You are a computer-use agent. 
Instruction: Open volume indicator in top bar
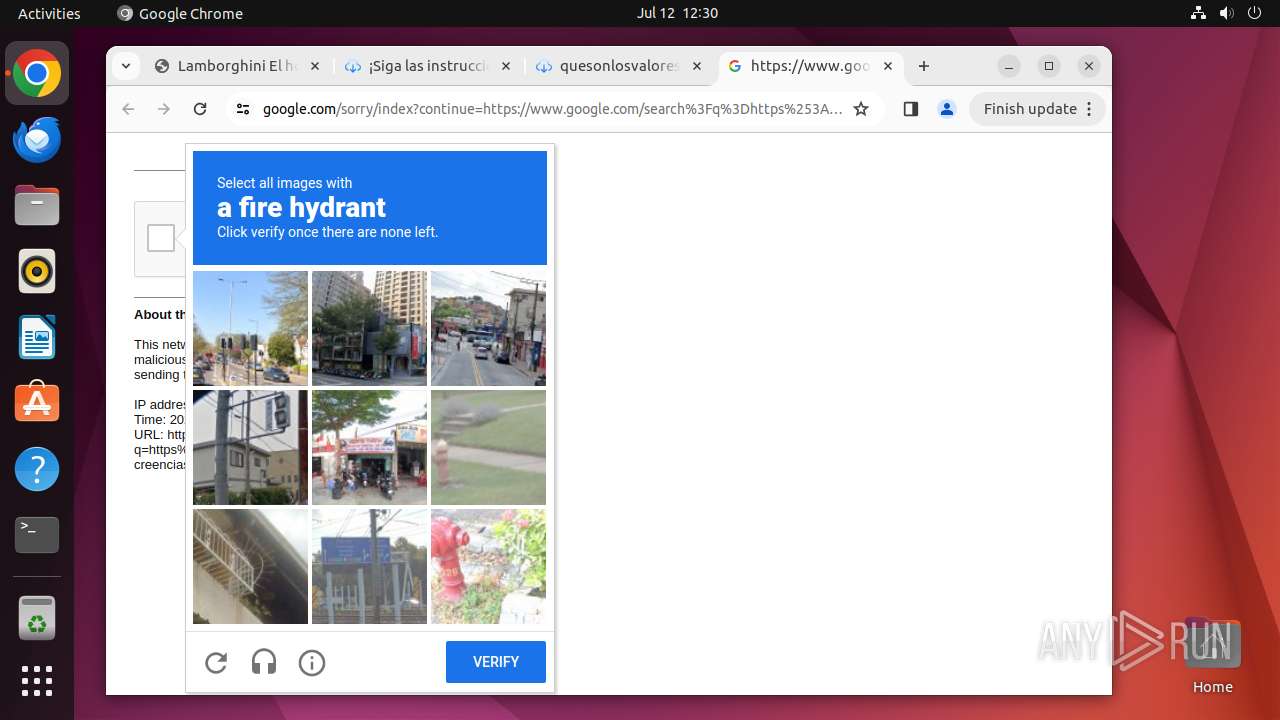[1226, 13]
